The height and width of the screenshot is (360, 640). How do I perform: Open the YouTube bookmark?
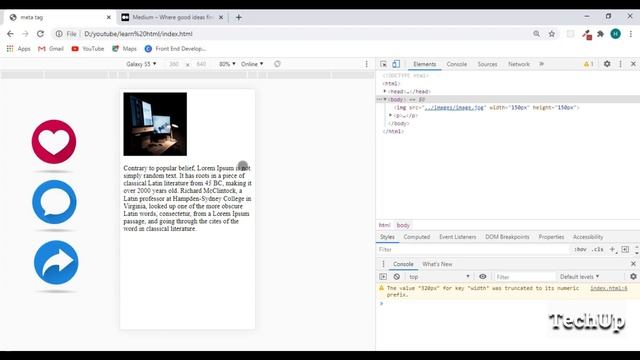[88, 49]
